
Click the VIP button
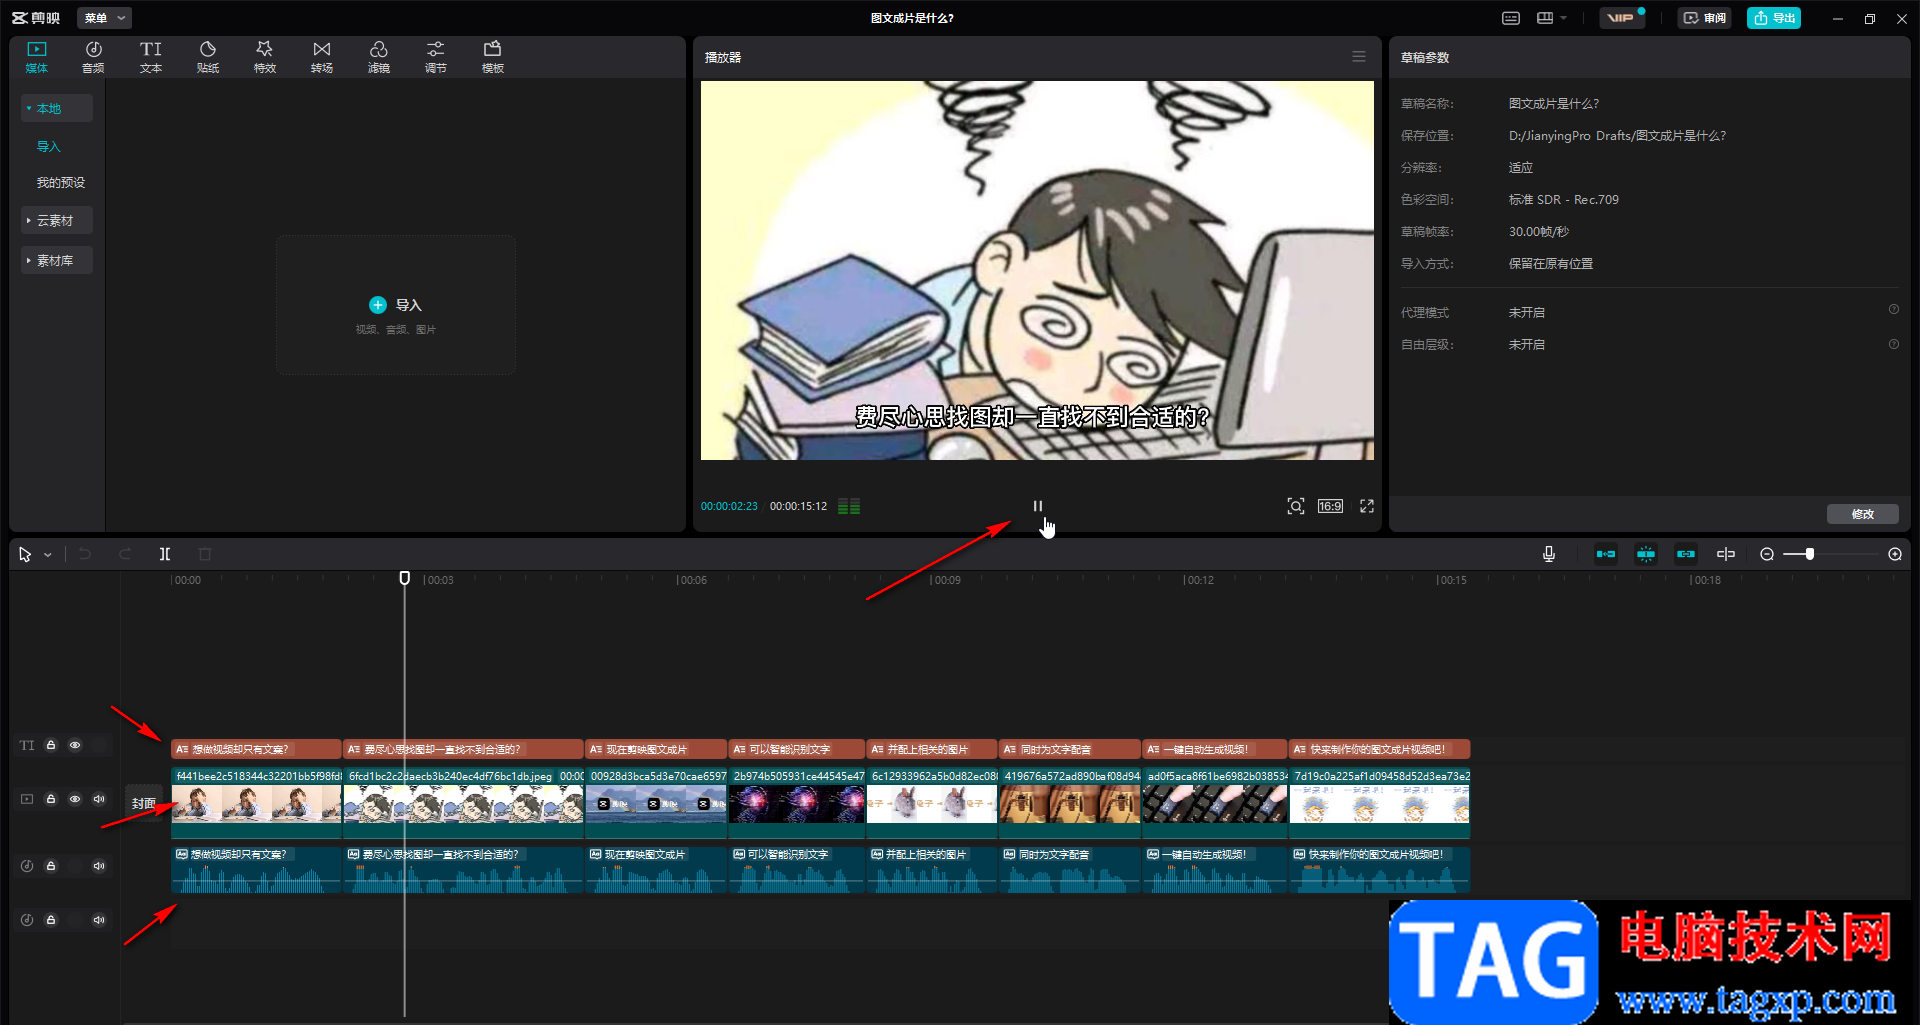pyautogui.click(x=1621, y=18)
